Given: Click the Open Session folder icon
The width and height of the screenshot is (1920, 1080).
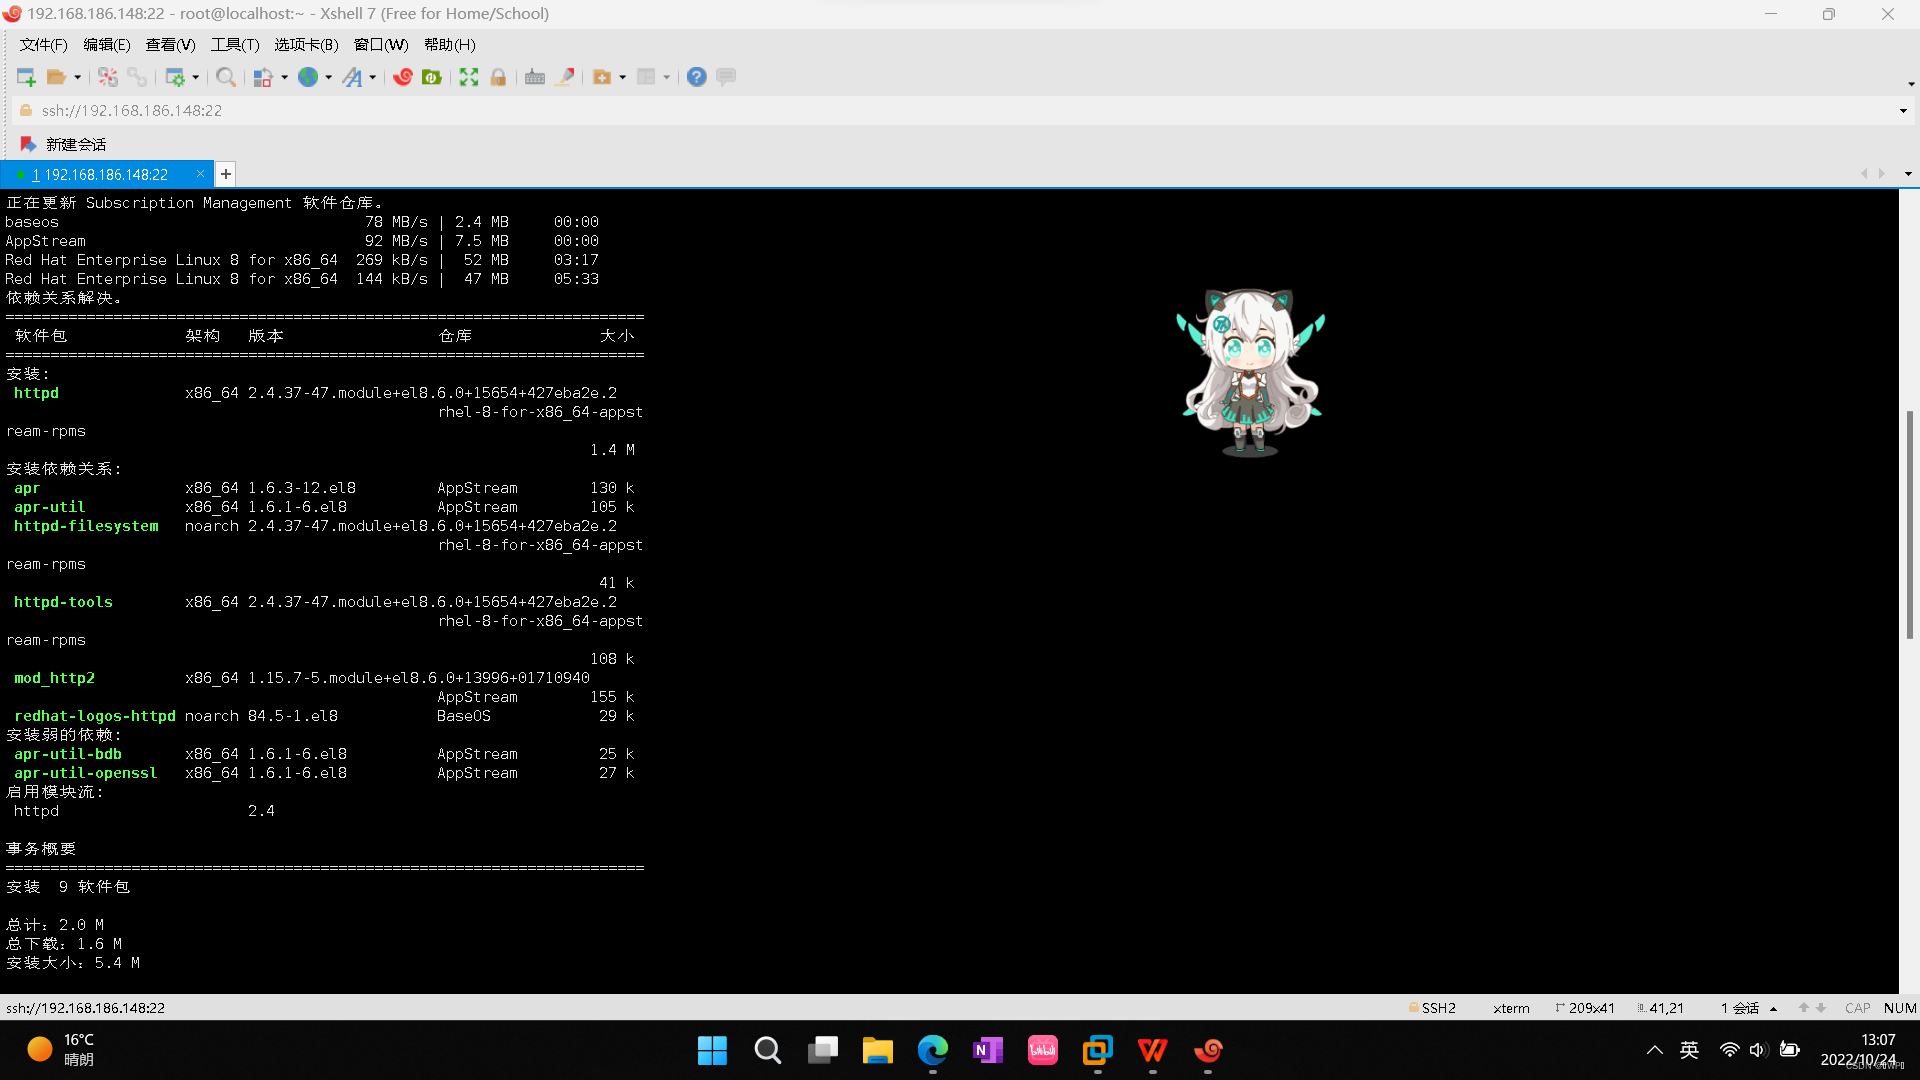Looking at the screenshot, I should (56, 77).
